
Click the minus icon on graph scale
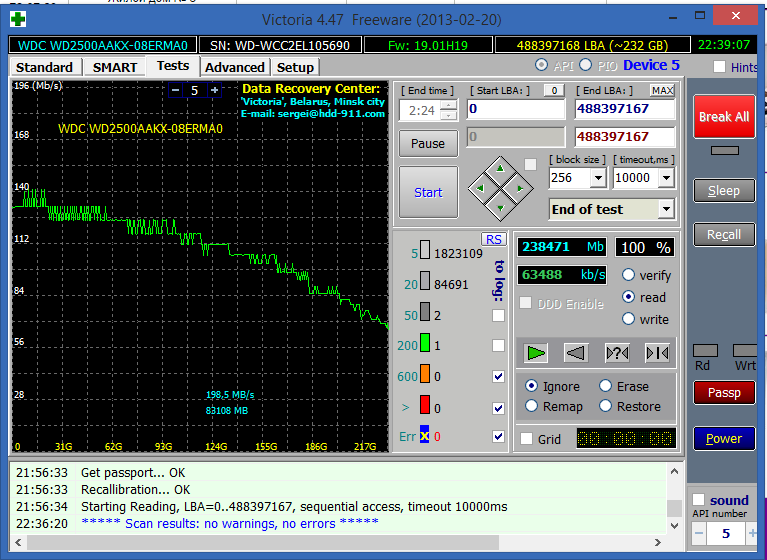pos(176,90)
